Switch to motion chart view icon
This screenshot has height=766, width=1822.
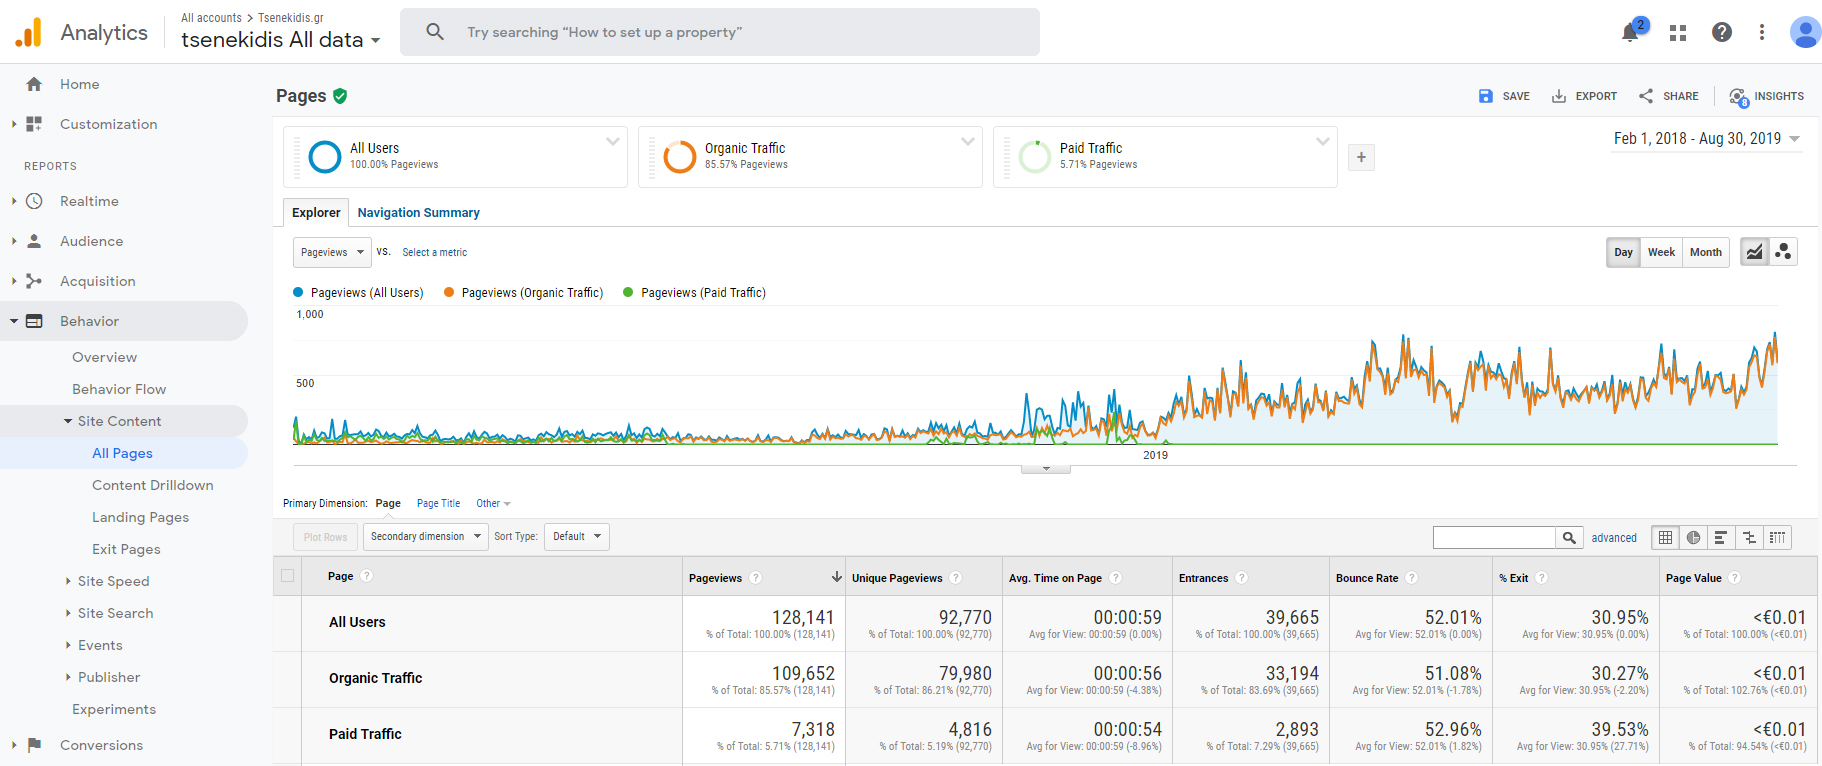pos(1783,252)
